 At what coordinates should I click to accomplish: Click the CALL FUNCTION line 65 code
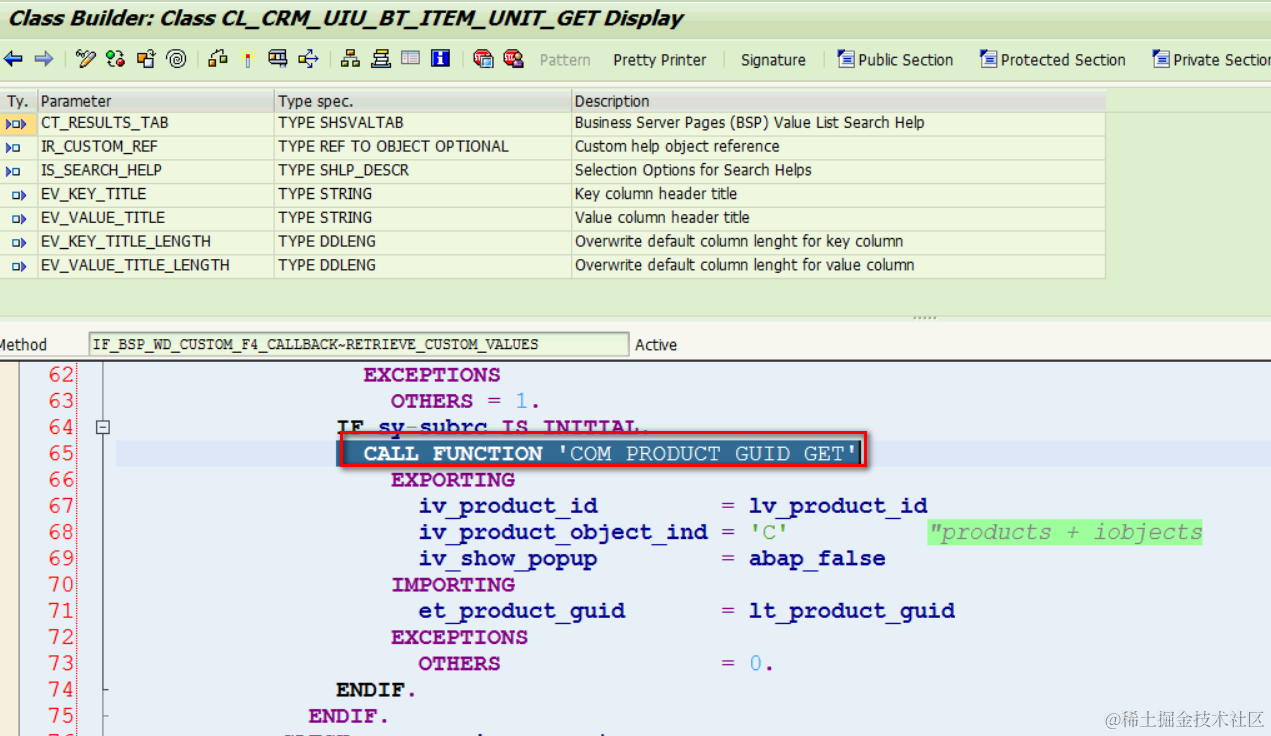[610, 454]
